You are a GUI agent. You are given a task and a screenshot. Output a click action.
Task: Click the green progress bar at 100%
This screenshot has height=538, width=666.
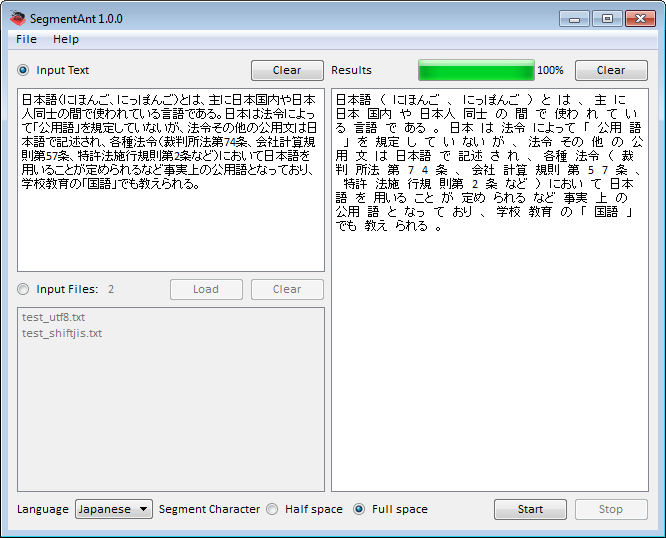[x=476, y=71]
